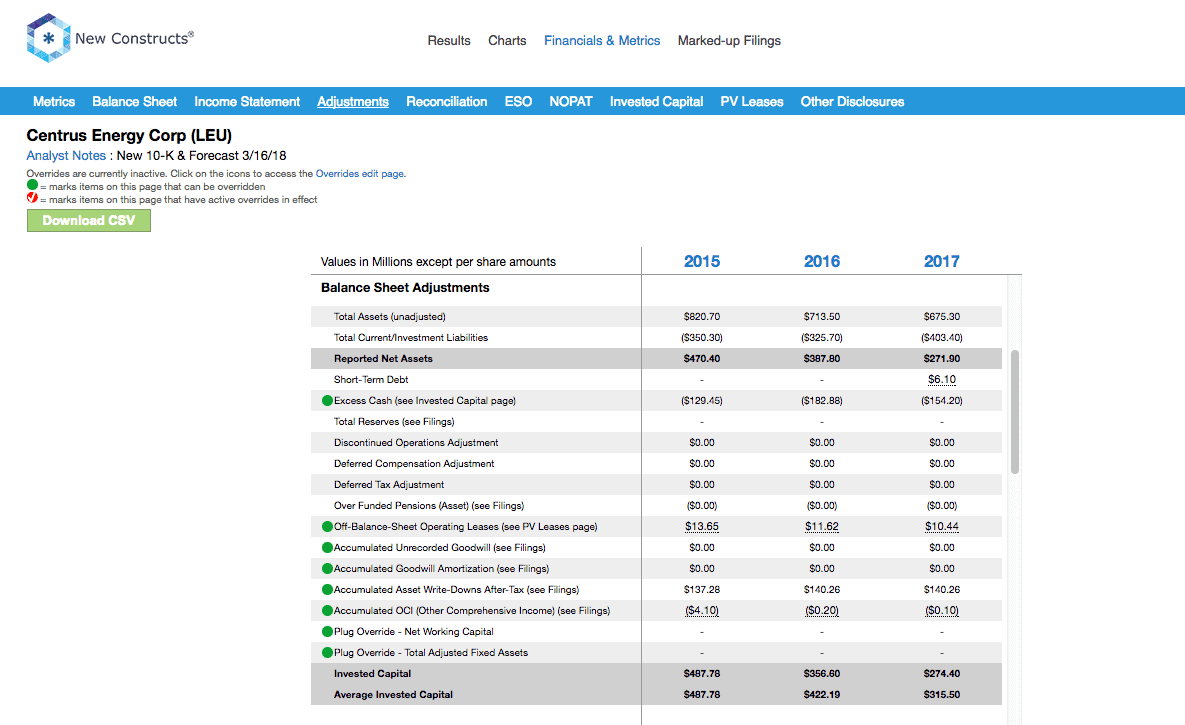Click the $13.65 operating leases value

click(x=702, y=527)
